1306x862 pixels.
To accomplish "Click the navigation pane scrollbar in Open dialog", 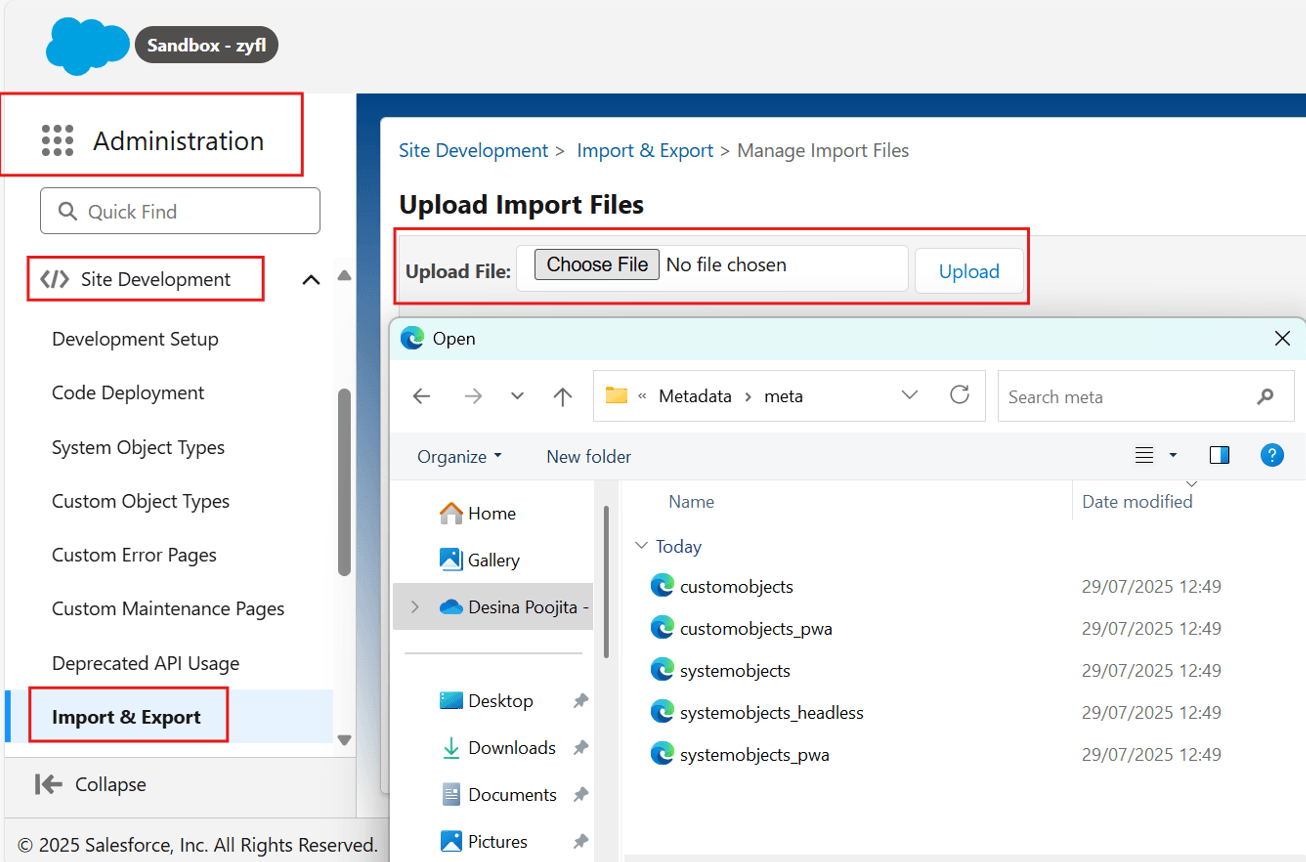I will (x=606, y=580).
